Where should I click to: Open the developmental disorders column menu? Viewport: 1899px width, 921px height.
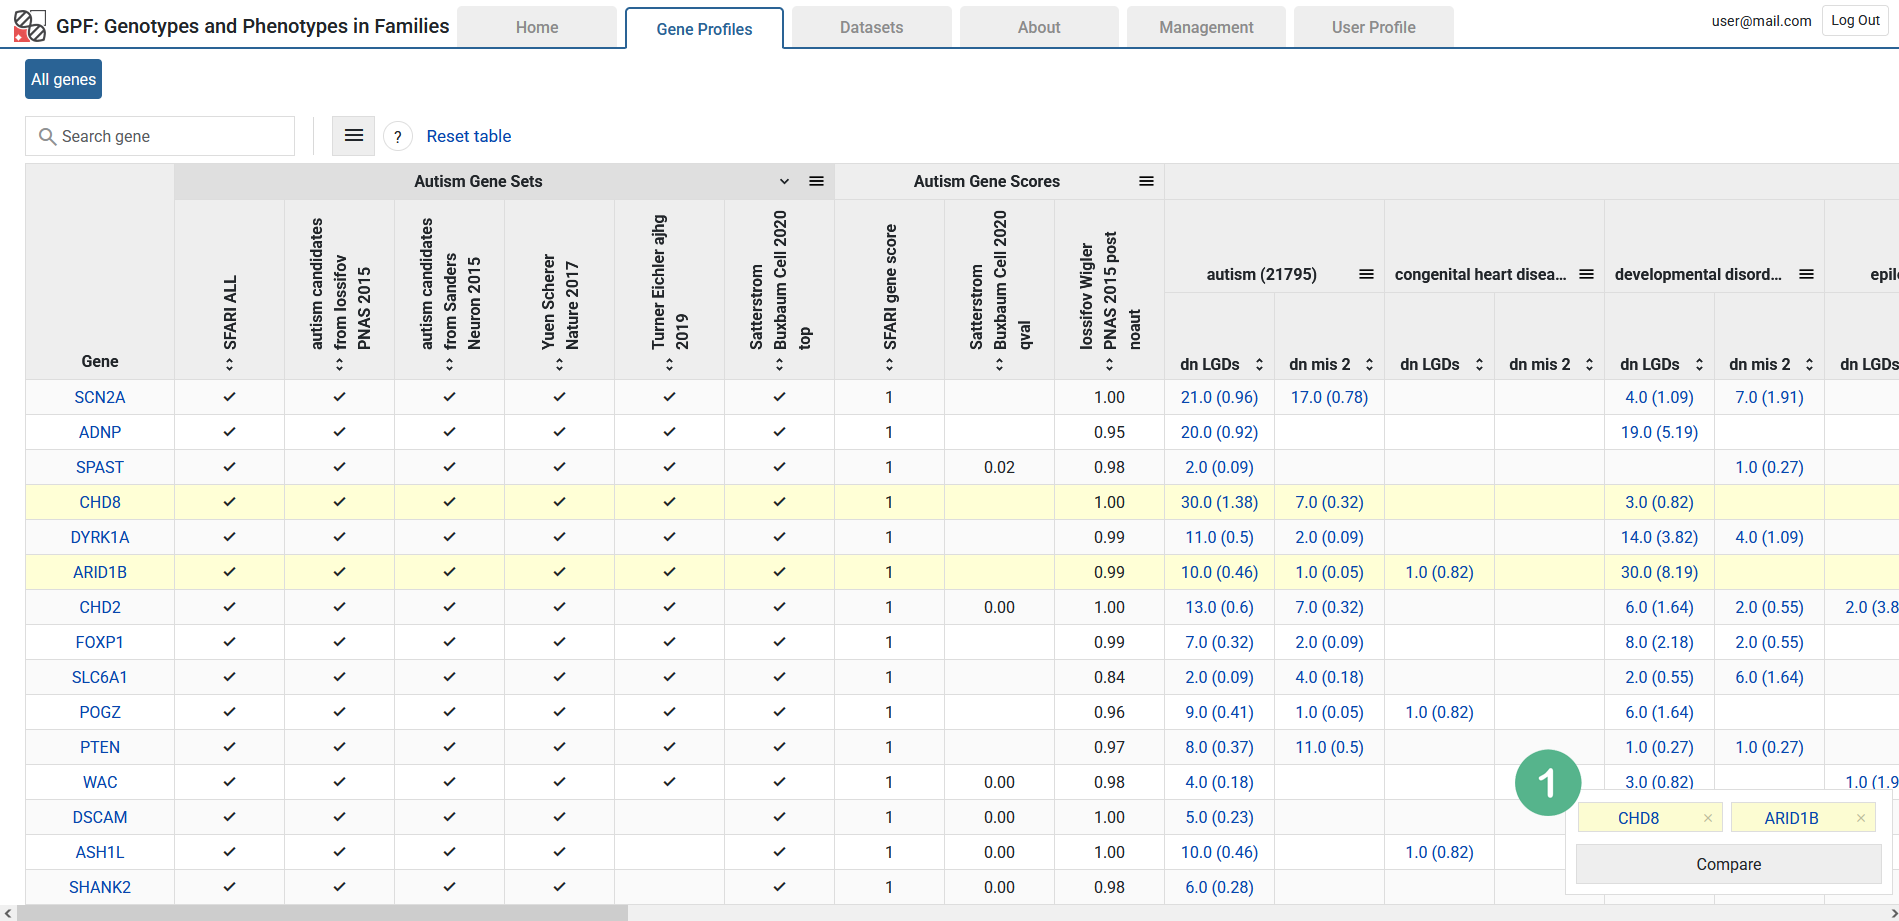[1806, 274]
